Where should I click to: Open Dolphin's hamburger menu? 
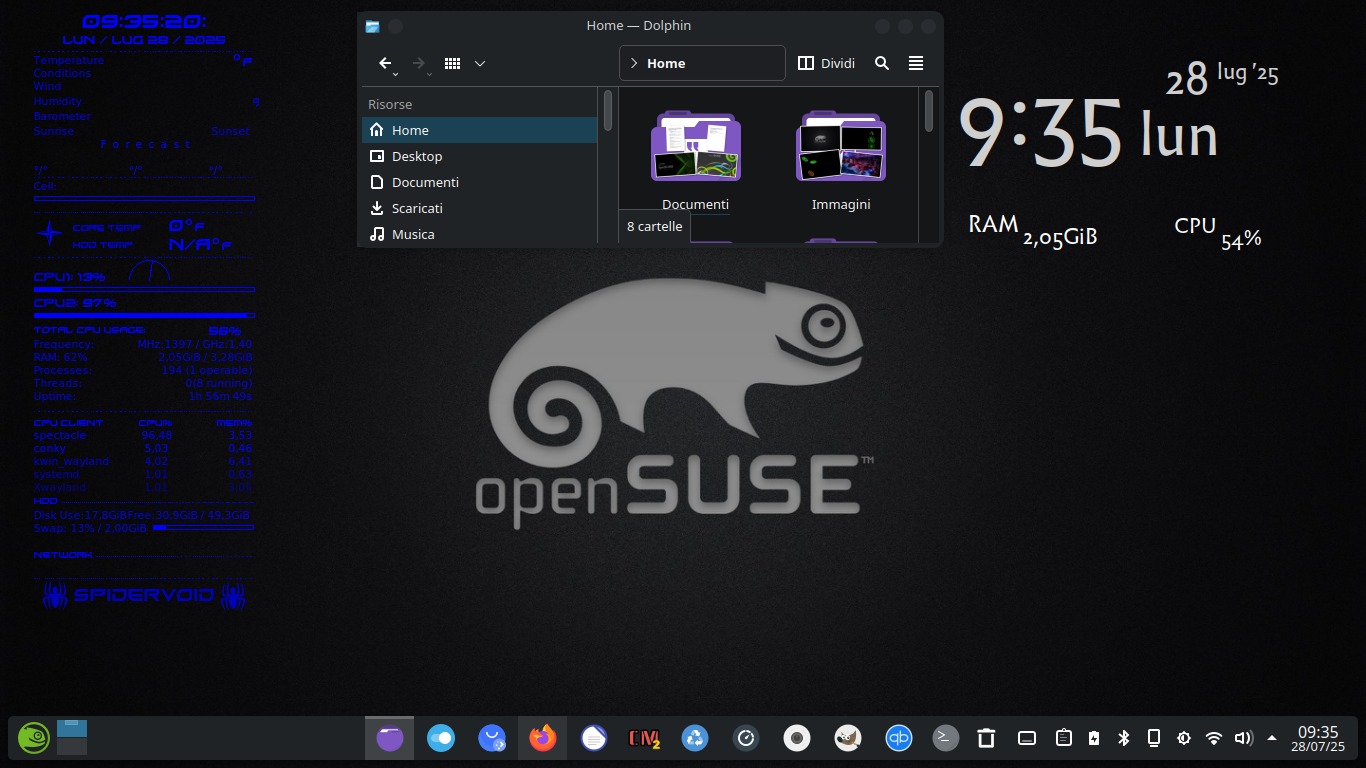pos(916,63)
